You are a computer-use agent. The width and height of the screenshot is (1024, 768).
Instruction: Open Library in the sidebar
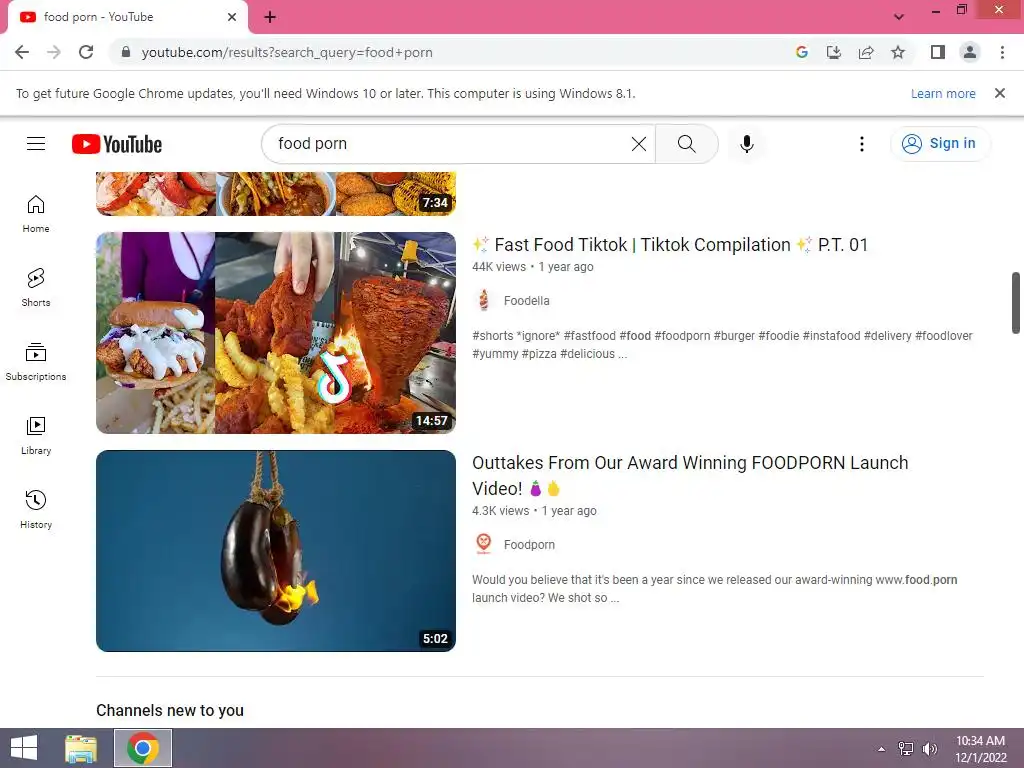[x=36, y=436]
